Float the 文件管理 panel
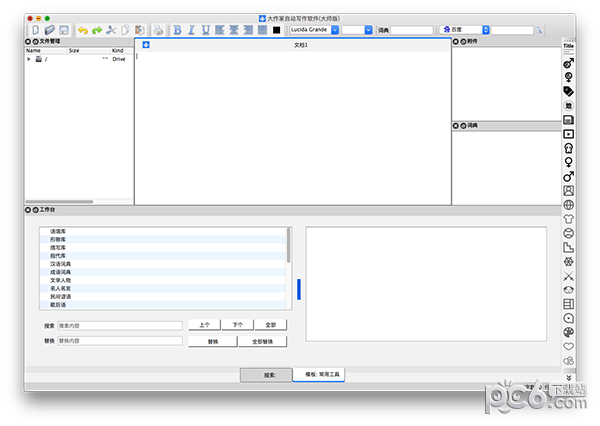 click(x=36, y=41)
